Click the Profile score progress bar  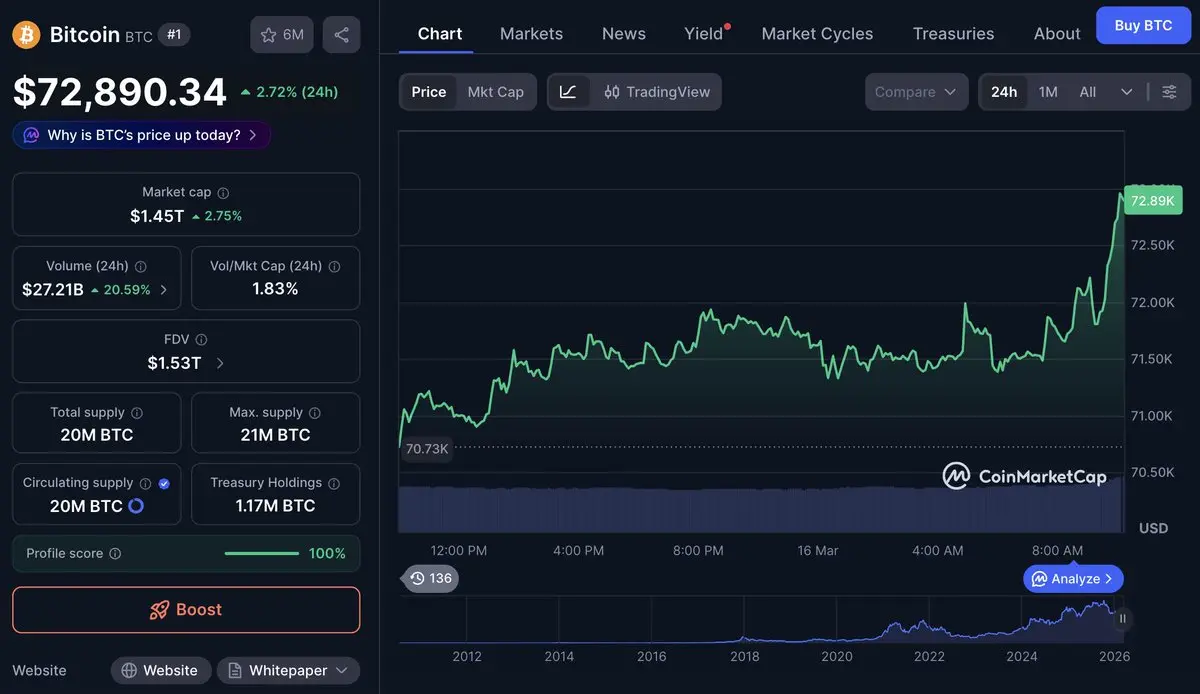coord(262,553)
